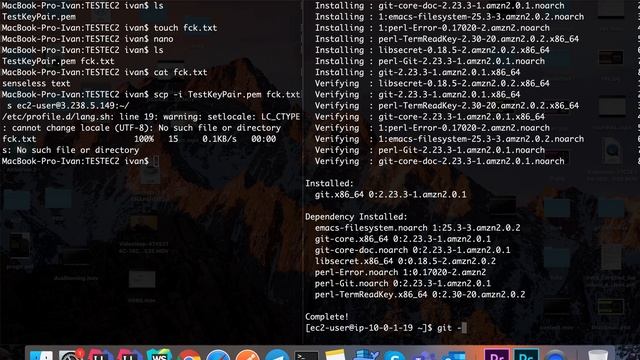
Task: Click 's: No such file or directory' line
Action: [x=70, y=150]
